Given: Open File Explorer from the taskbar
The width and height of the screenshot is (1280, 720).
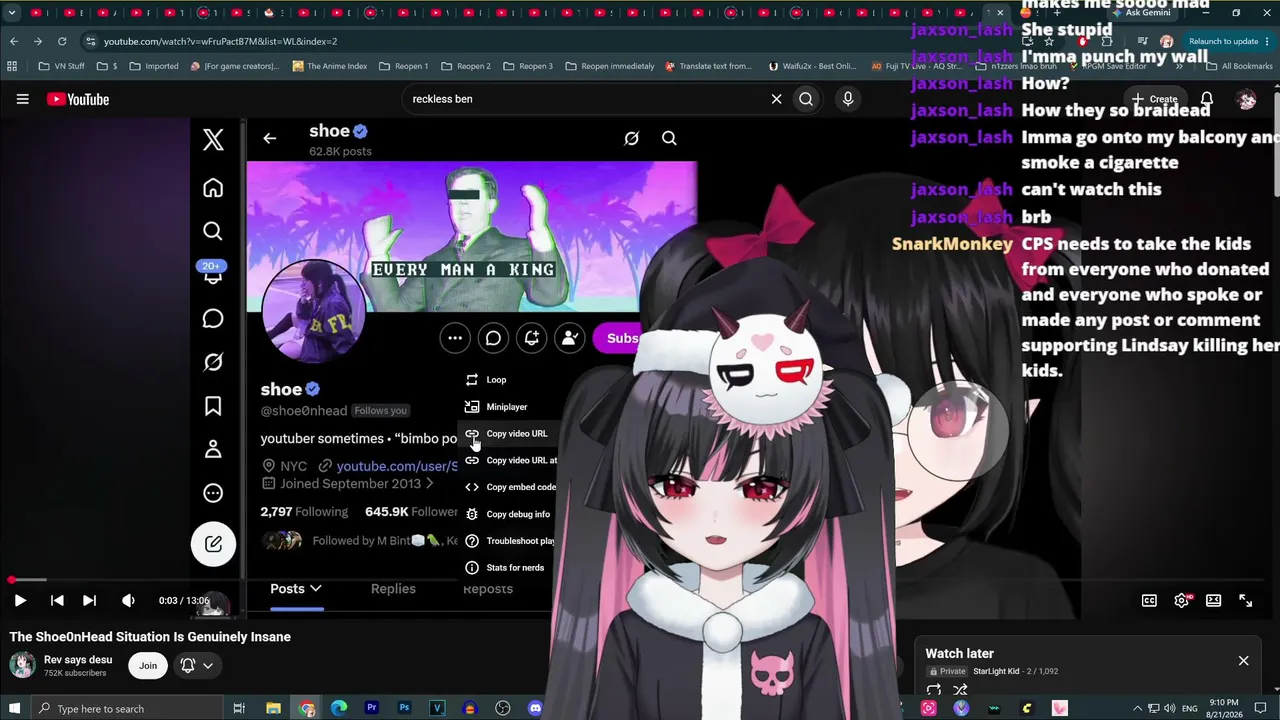Looking at the screenshot, I should pos(273,708).
